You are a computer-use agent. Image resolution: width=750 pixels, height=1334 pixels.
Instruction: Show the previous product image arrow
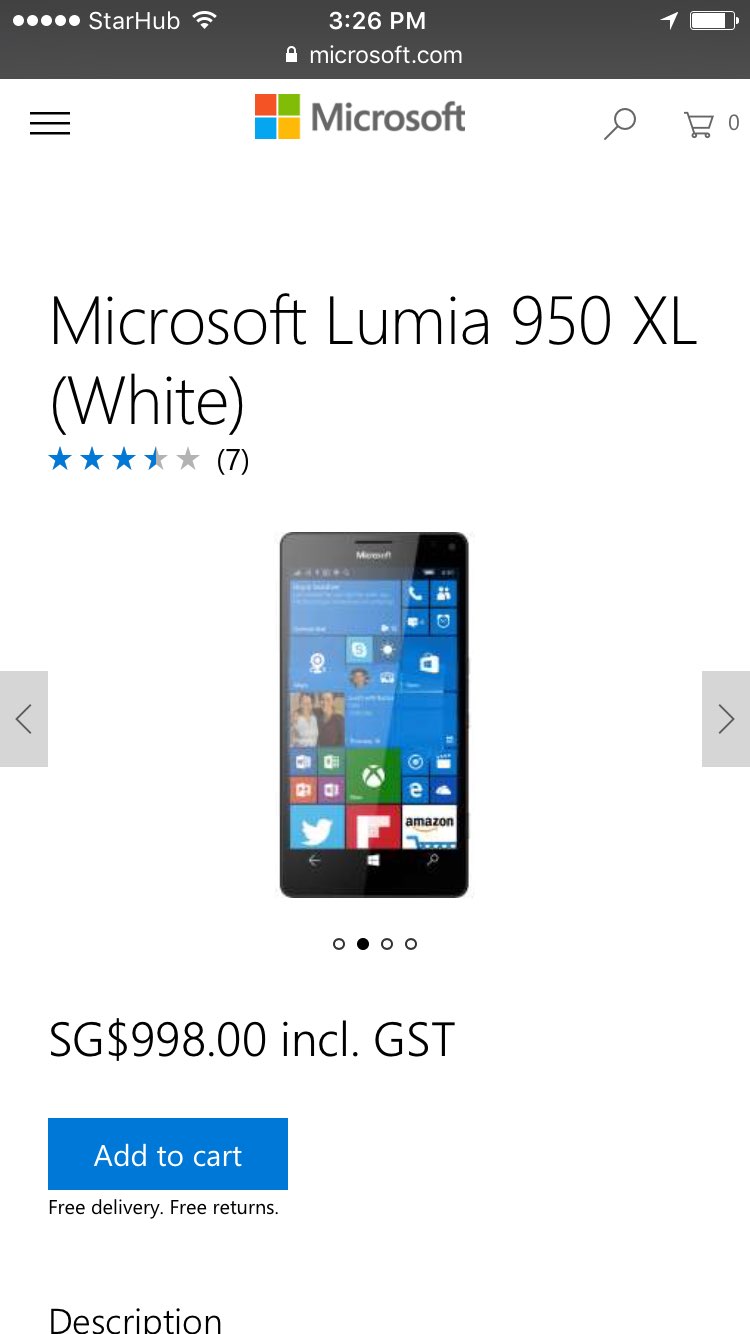pos(24,719)
